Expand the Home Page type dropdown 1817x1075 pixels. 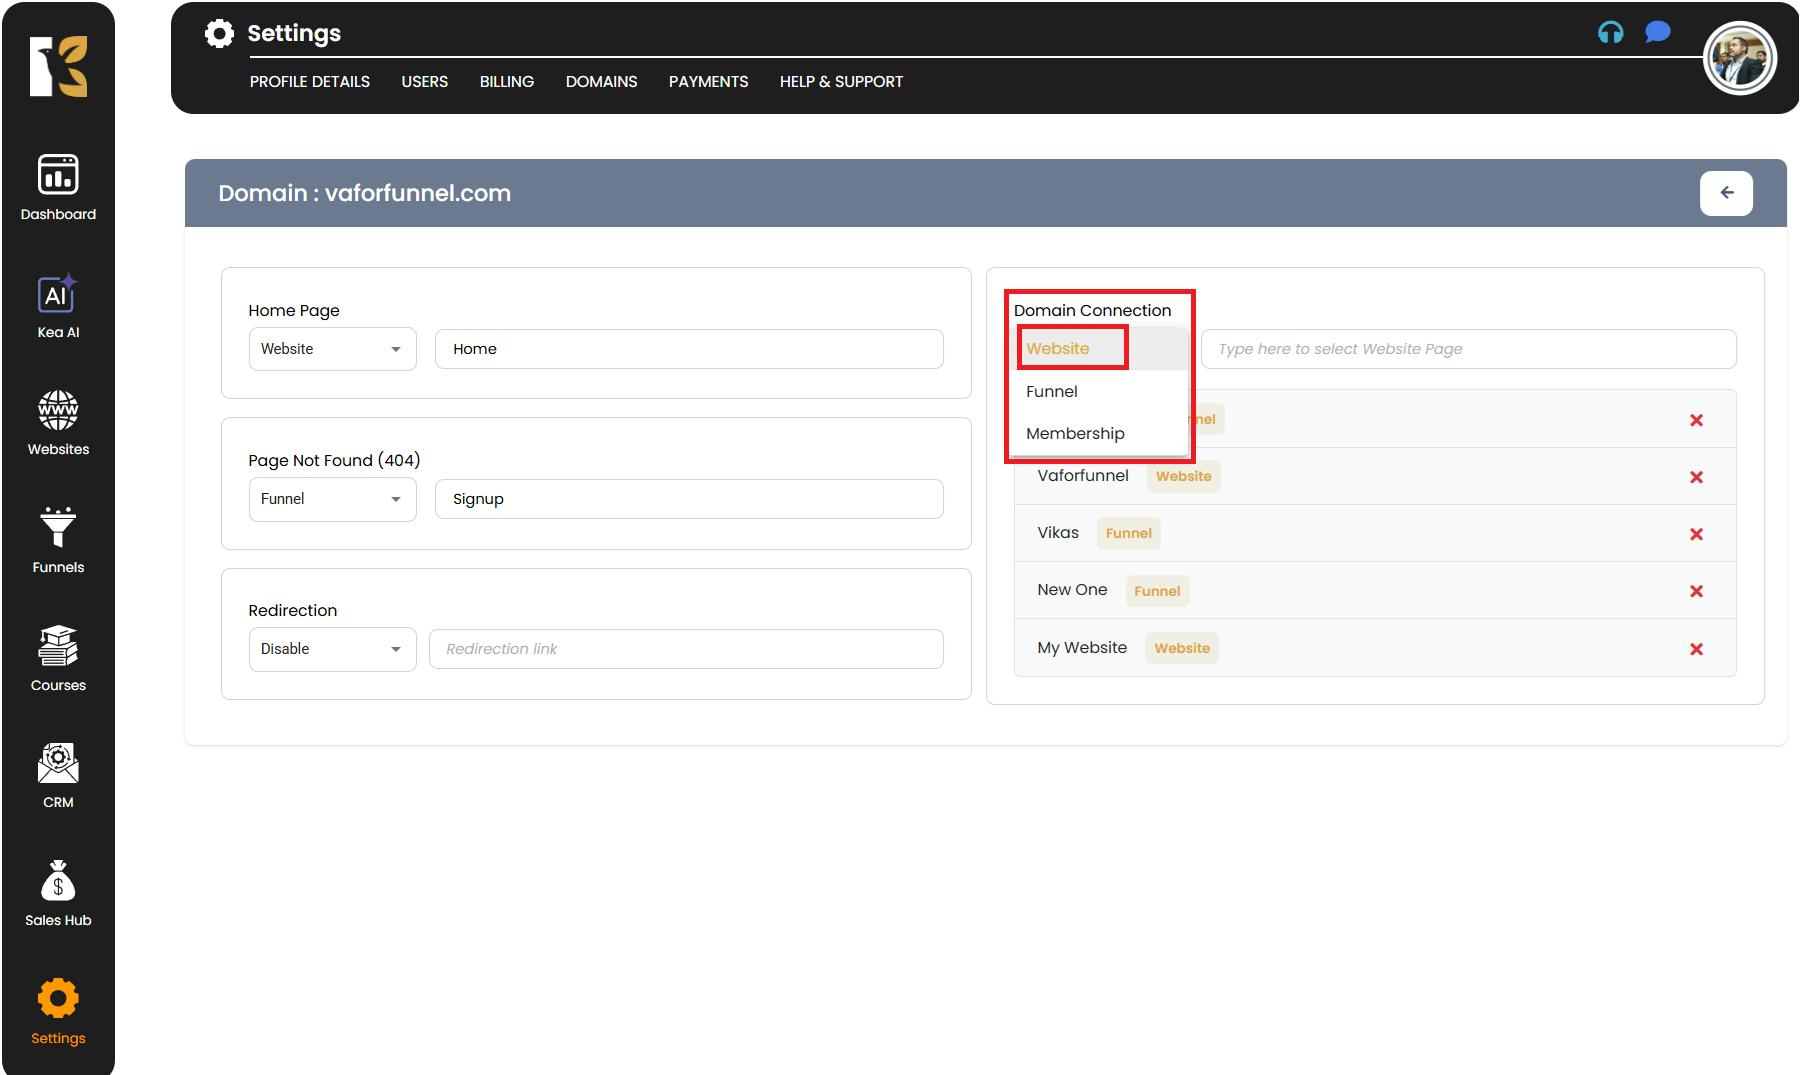(332, 349)
